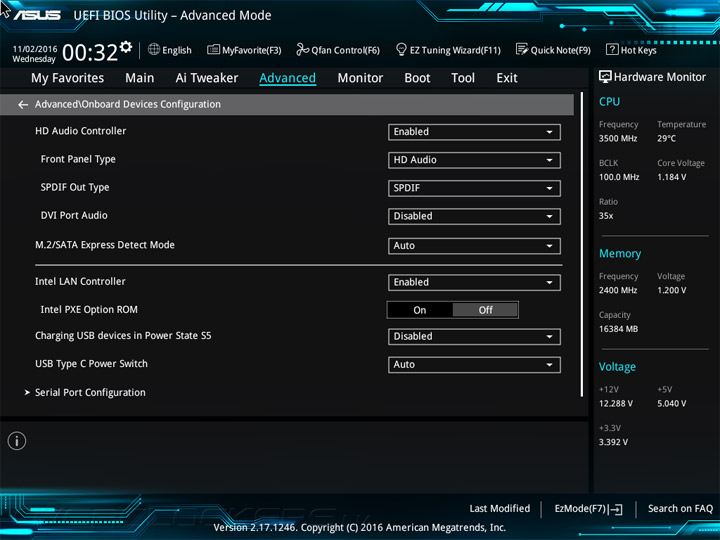Show Hot Keys label
This screenshot has height=540, width=720.
click(x=639, y=50)
